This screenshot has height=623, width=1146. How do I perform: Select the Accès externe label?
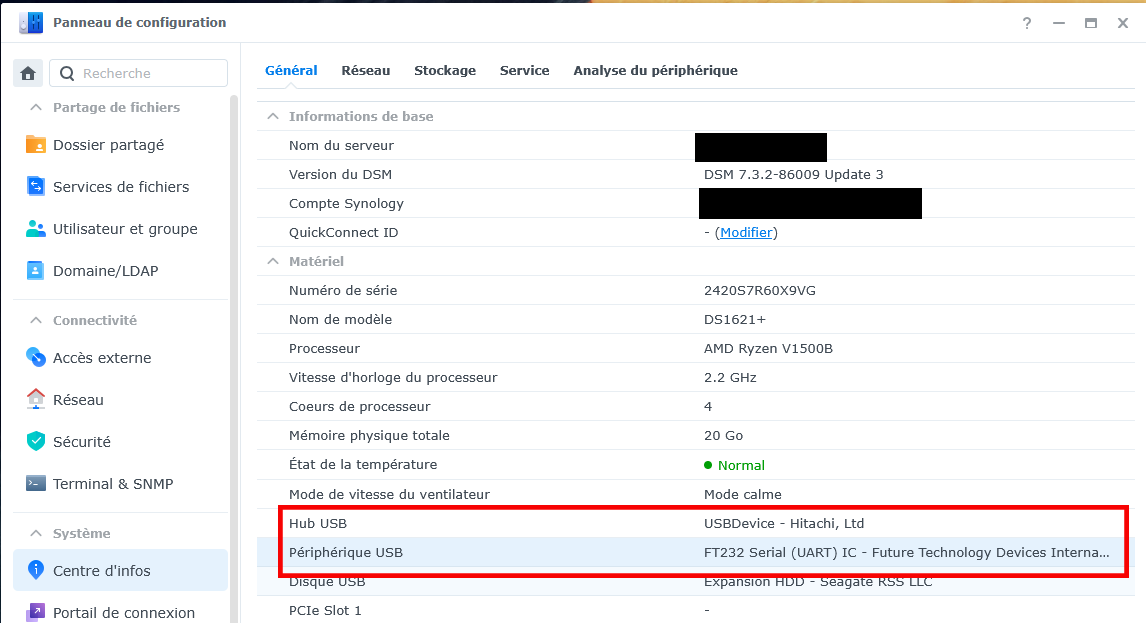[x=102, y=358]
